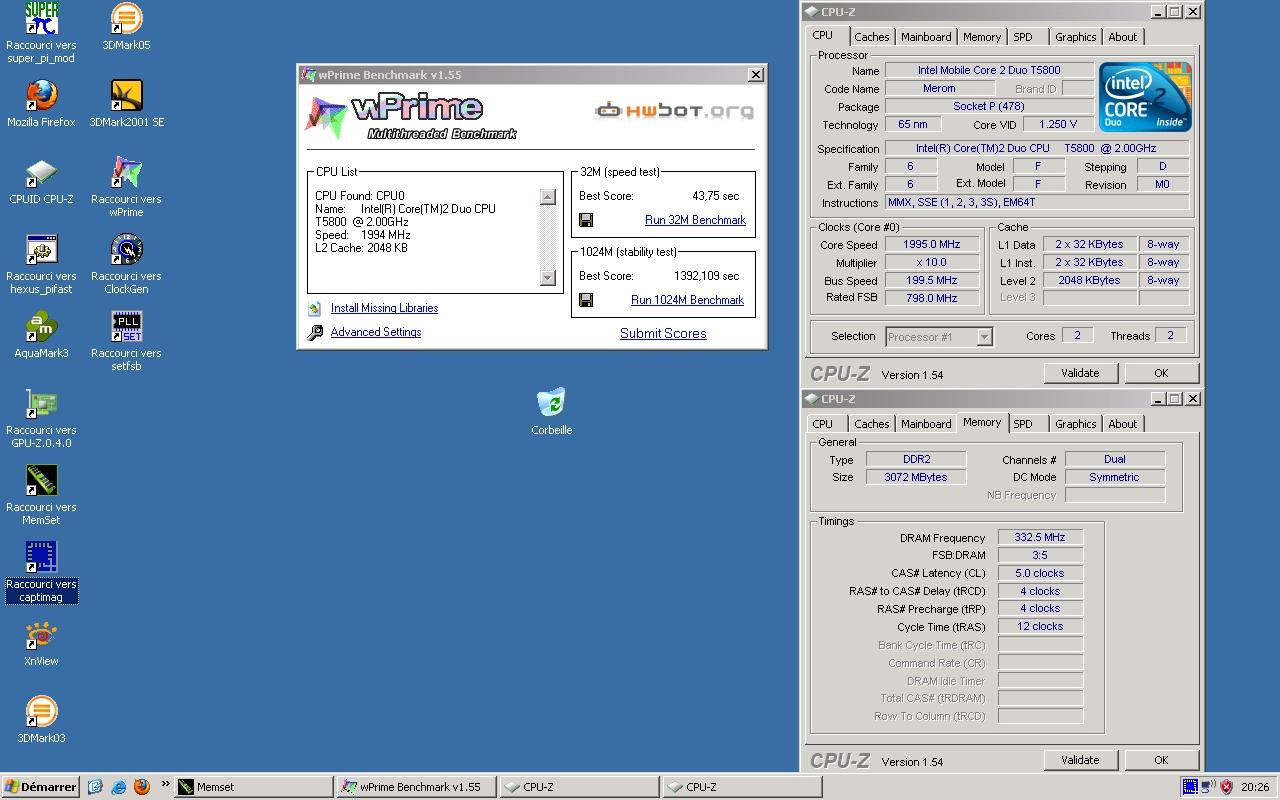Open the Démarrer start menu
This screenshot has height=800, width=1280.
(x=40, y=787)
